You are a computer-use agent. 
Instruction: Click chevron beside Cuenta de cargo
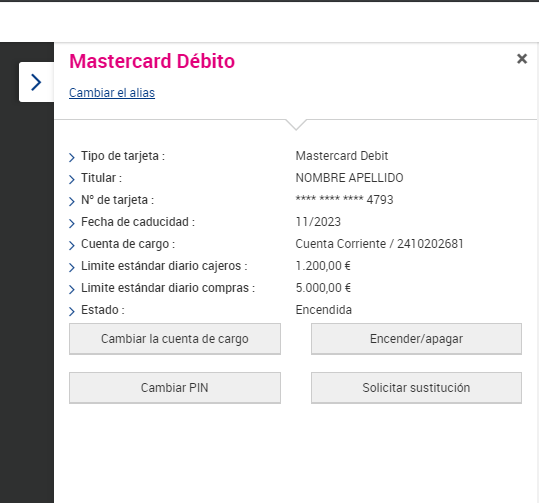coord(72,245)
